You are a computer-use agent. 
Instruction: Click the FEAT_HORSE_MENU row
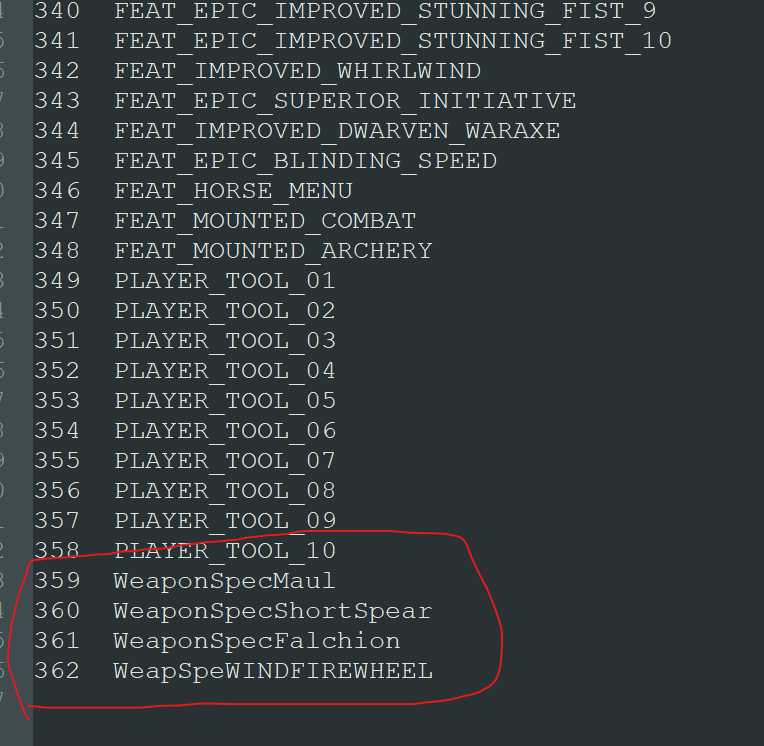point(233,191)
